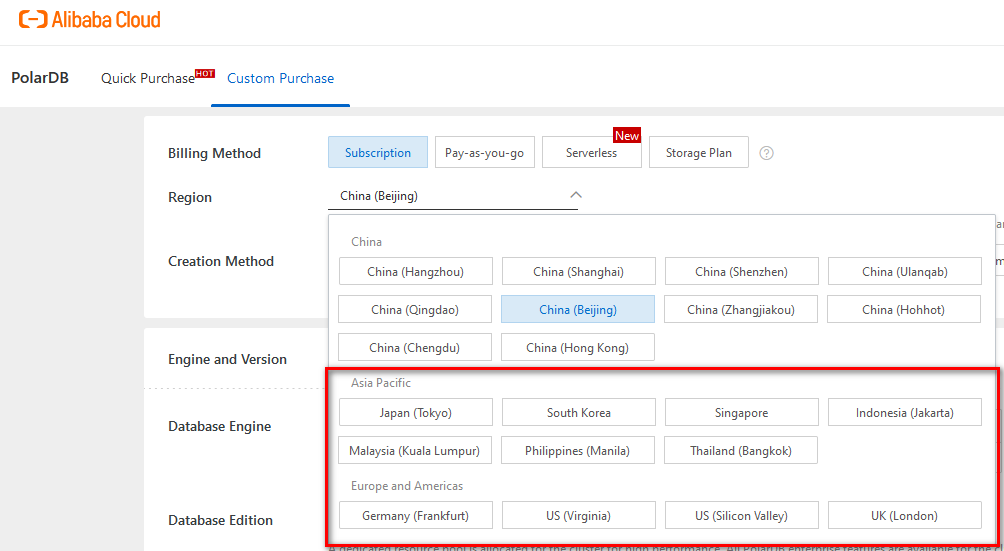Choose China (Shanghai) region
This screenshot has width=1004, height=551.
[578, 271]
